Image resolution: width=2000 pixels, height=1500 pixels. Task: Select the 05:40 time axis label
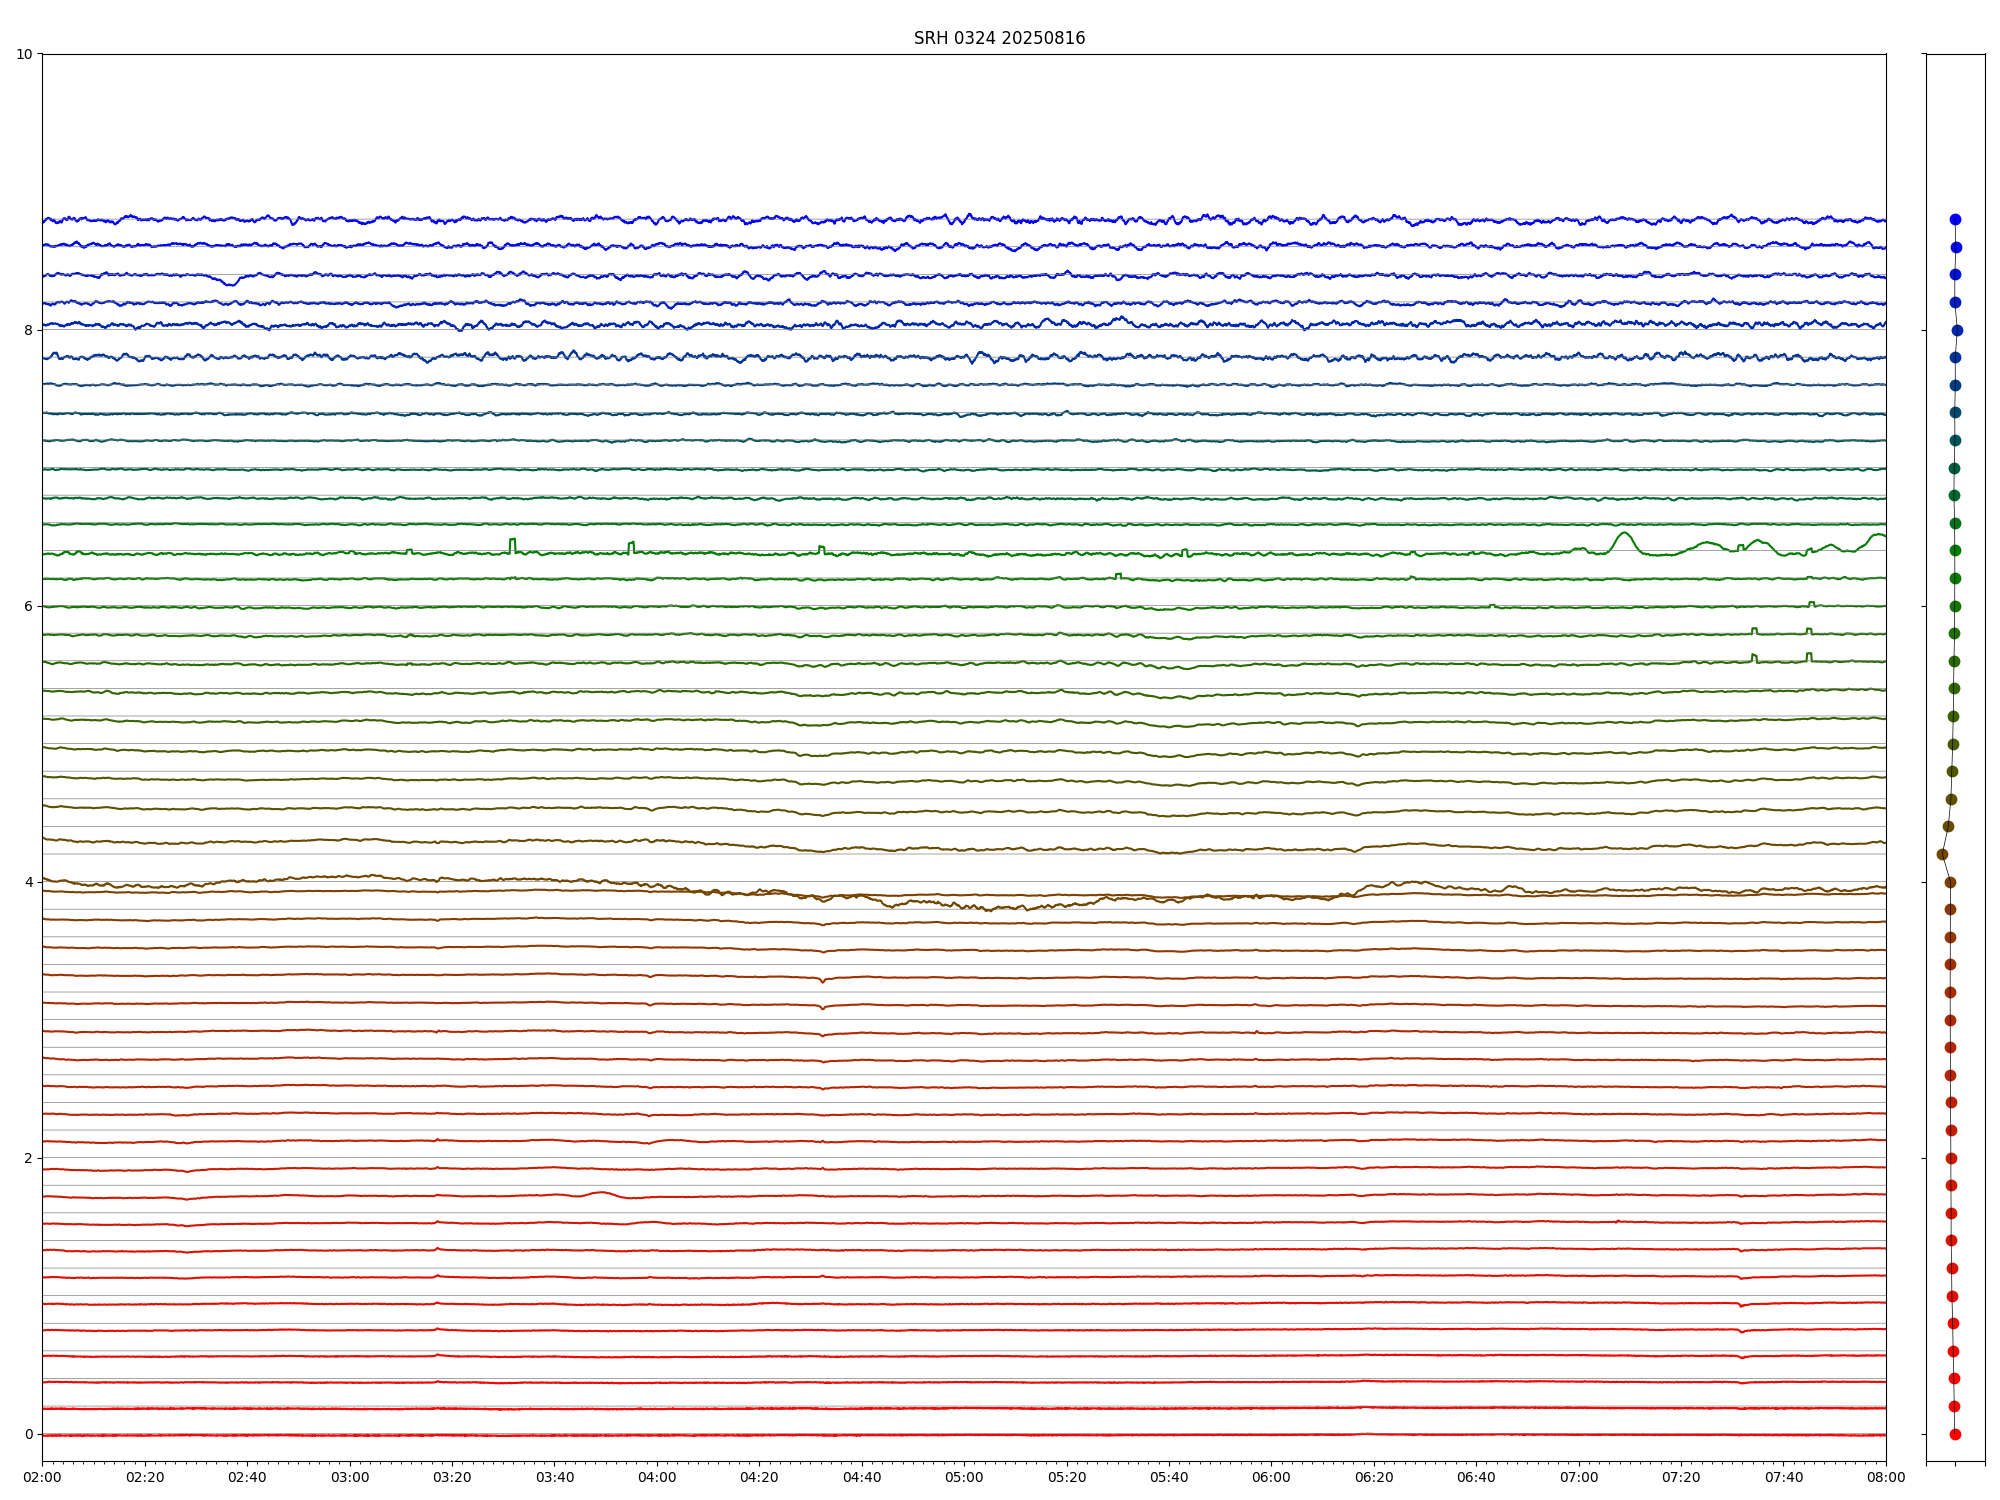[1169, 1477]
